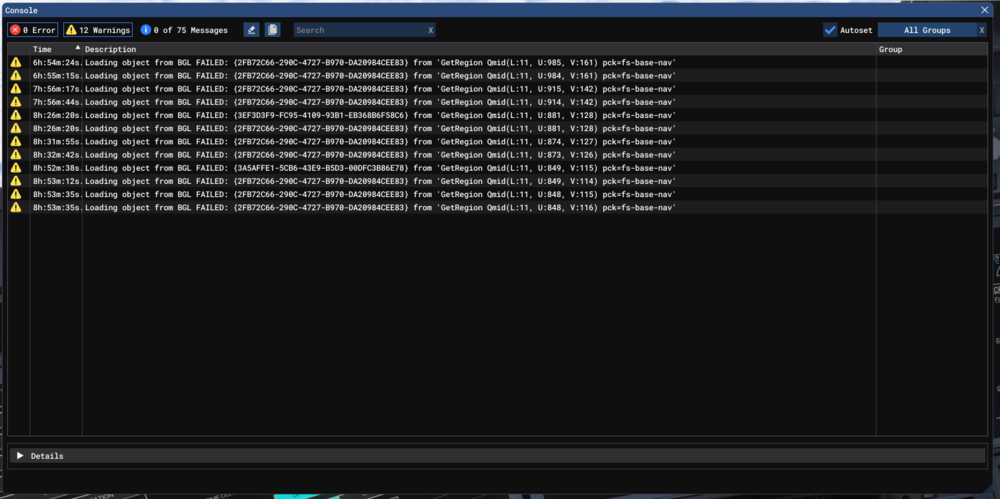
Task: Click warning icon of the 8h:52m:38s entry
Action: pyautogui.click(x=16, y=168)
